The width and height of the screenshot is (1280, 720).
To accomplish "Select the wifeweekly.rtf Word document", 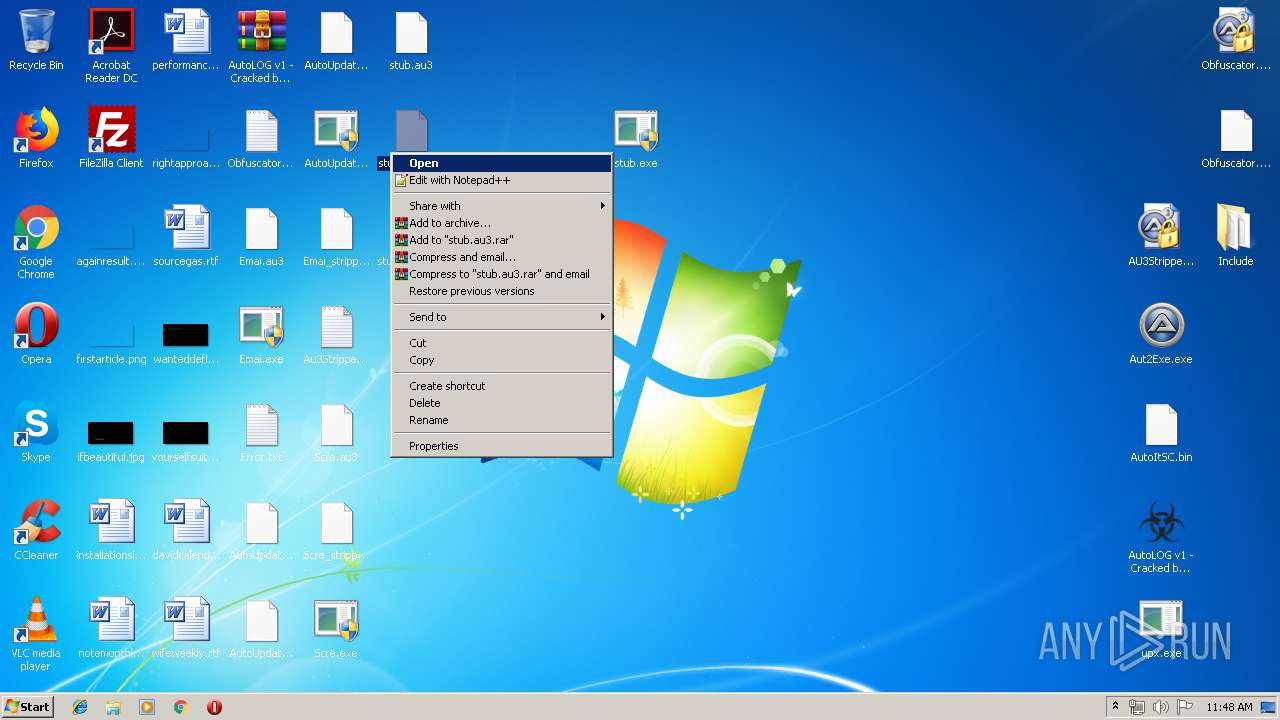I will coord(186,628).
